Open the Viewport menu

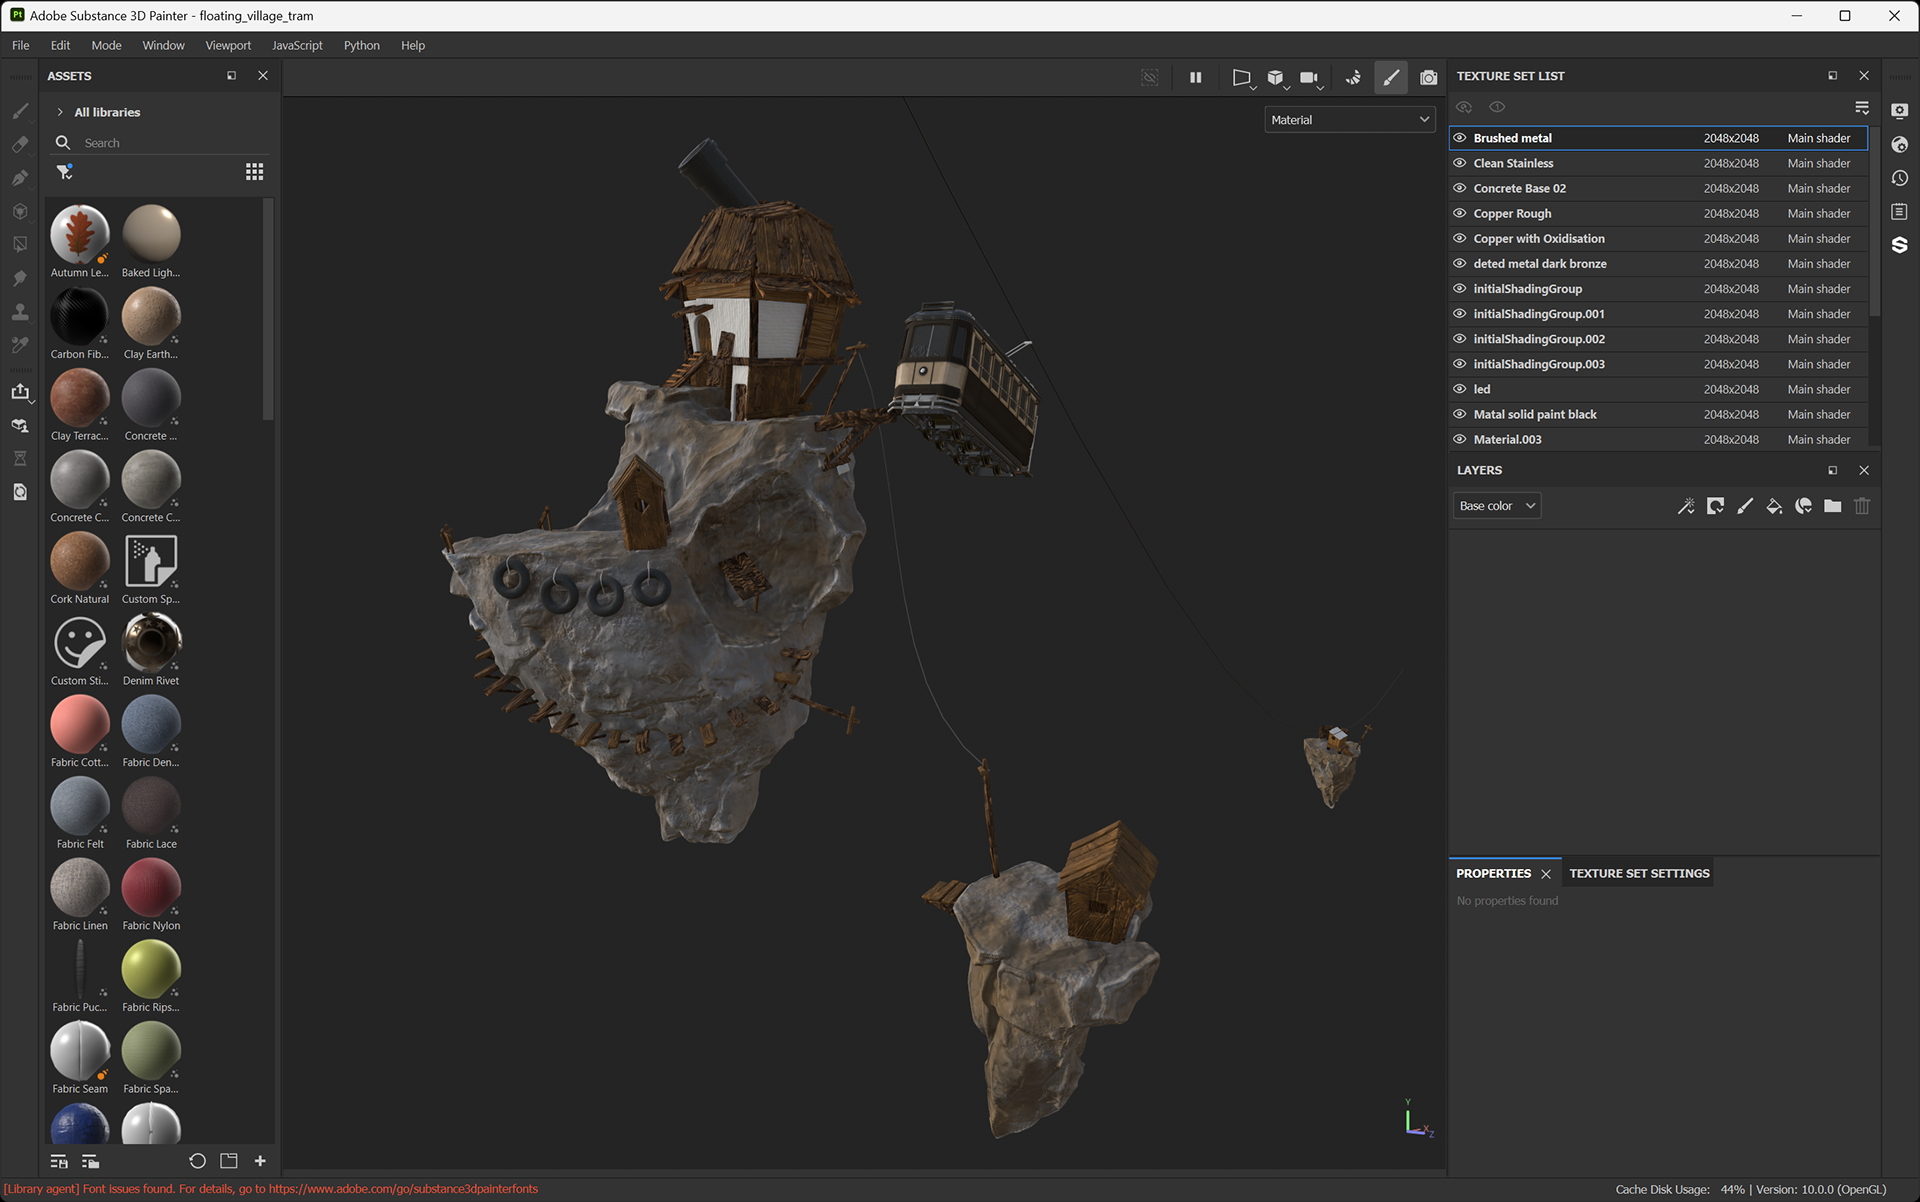coord(228,45)
